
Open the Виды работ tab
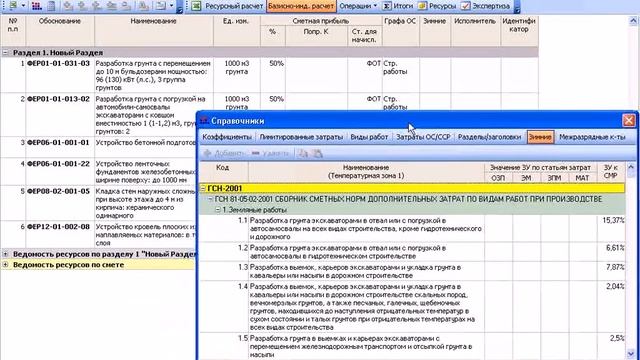pyautogui.click(x=369, y=137)
